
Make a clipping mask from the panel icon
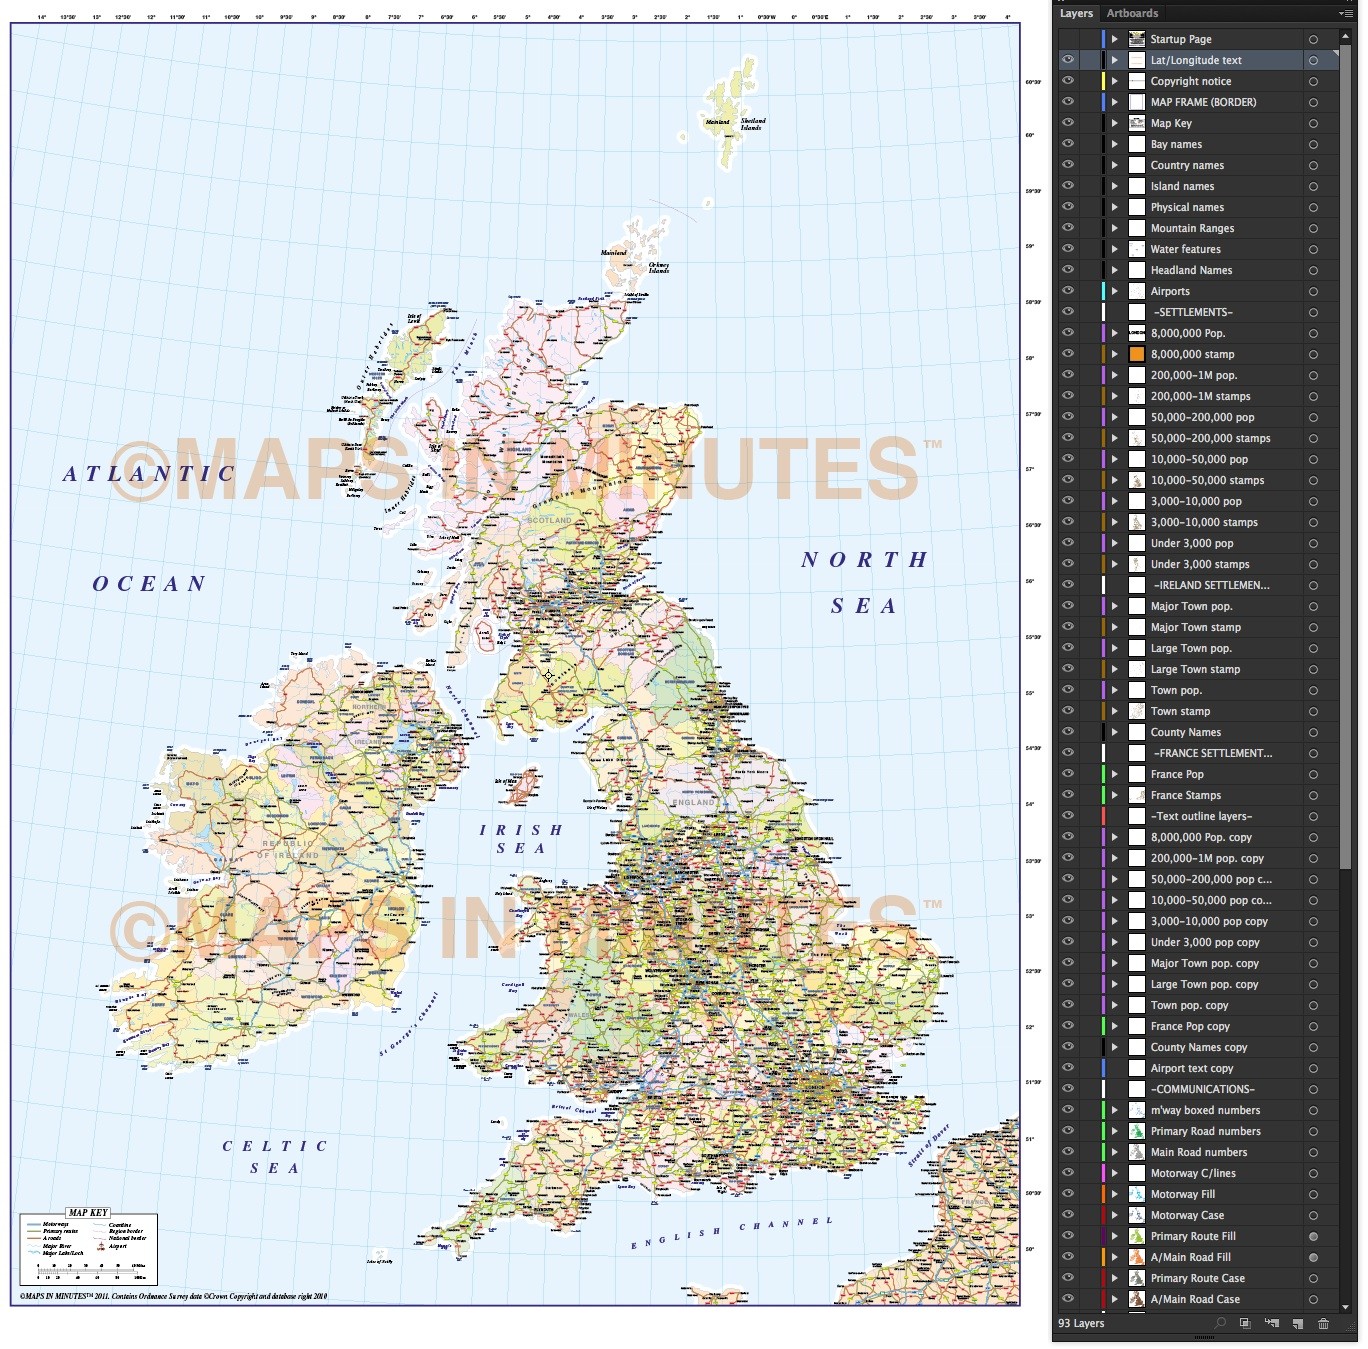(1245, 1323)
